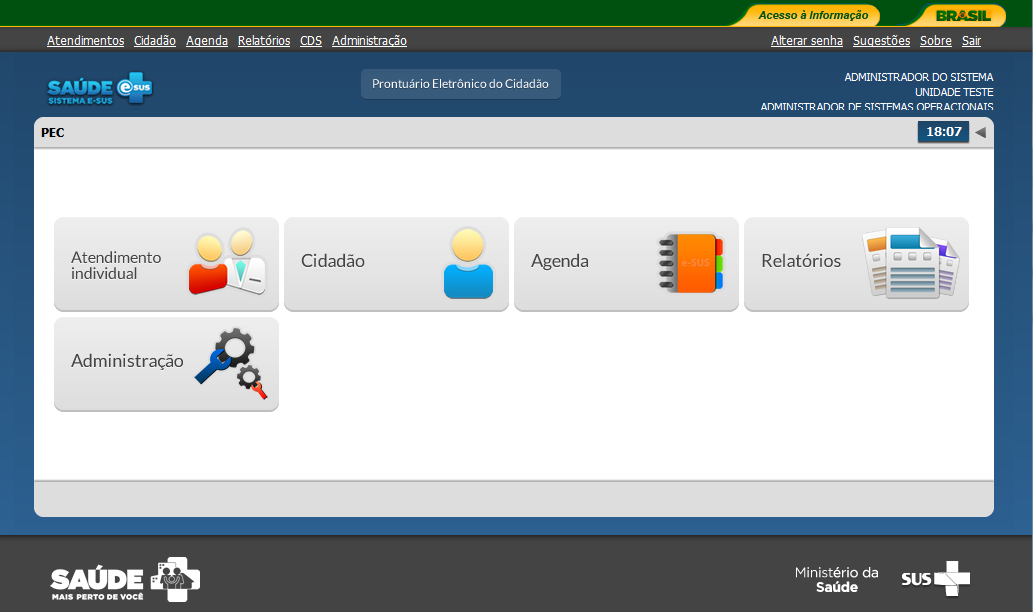The height and width of the screenshot is (612, 1033).
Task: Expand the Administração top menu
Action: (369, 41)
